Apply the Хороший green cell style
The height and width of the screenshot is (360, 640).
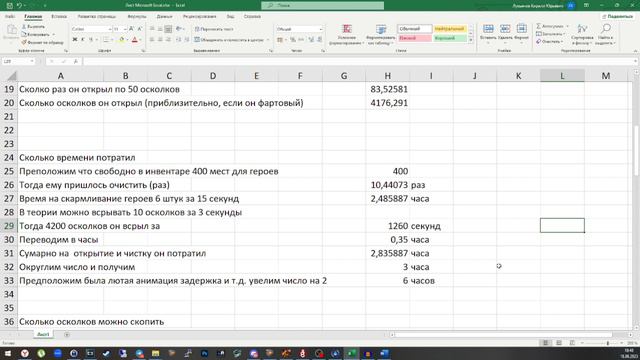click(450, 38)
